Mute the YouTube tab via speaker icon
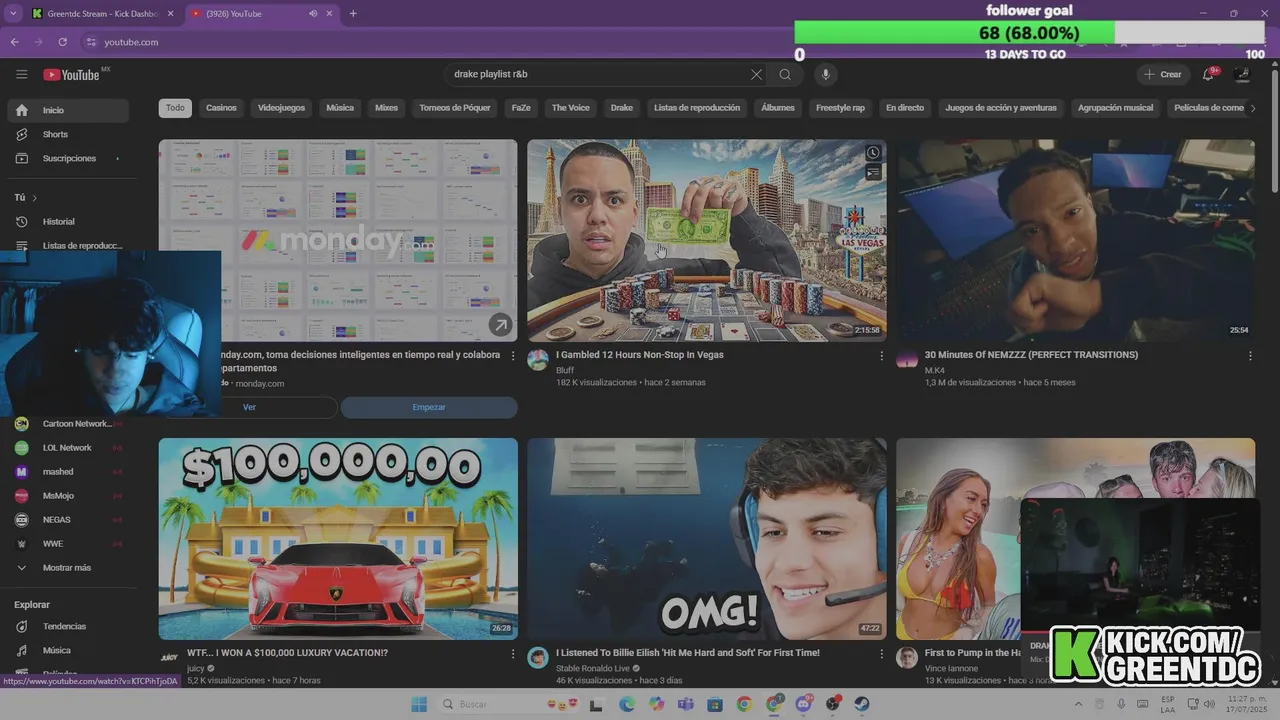Screen dimensions: 1280x720 tap(314, 13)
